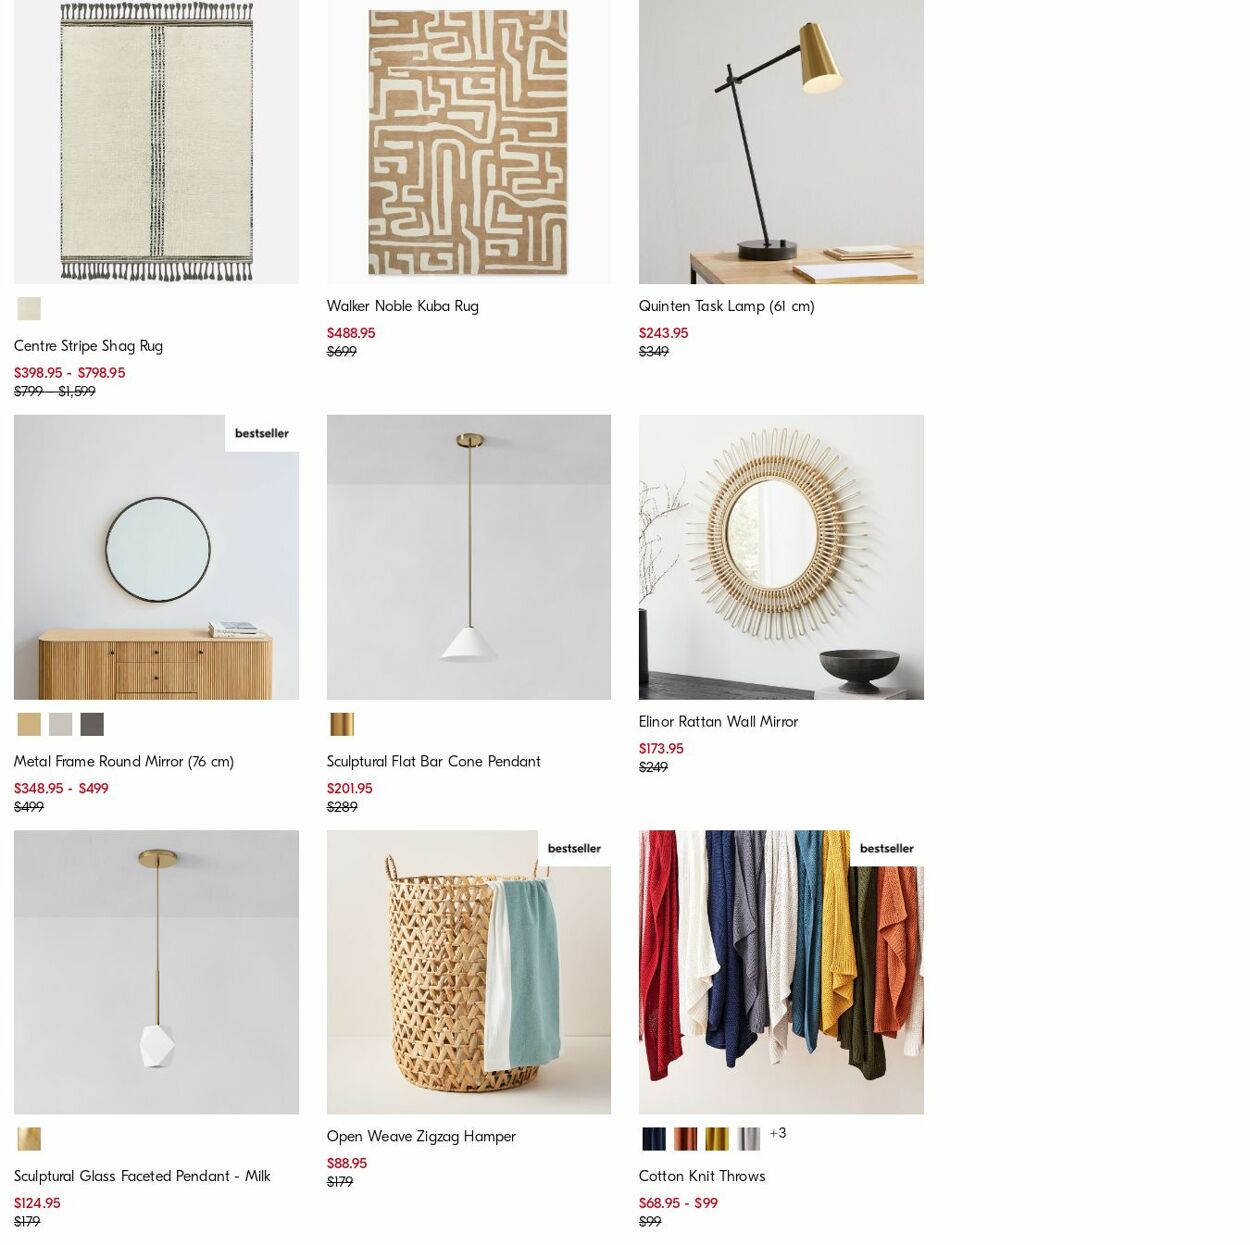The image size is (1250, 1245).
Task: Select the tan swatch for Metal Frame Round Mirror
Action: pos(29,723)
